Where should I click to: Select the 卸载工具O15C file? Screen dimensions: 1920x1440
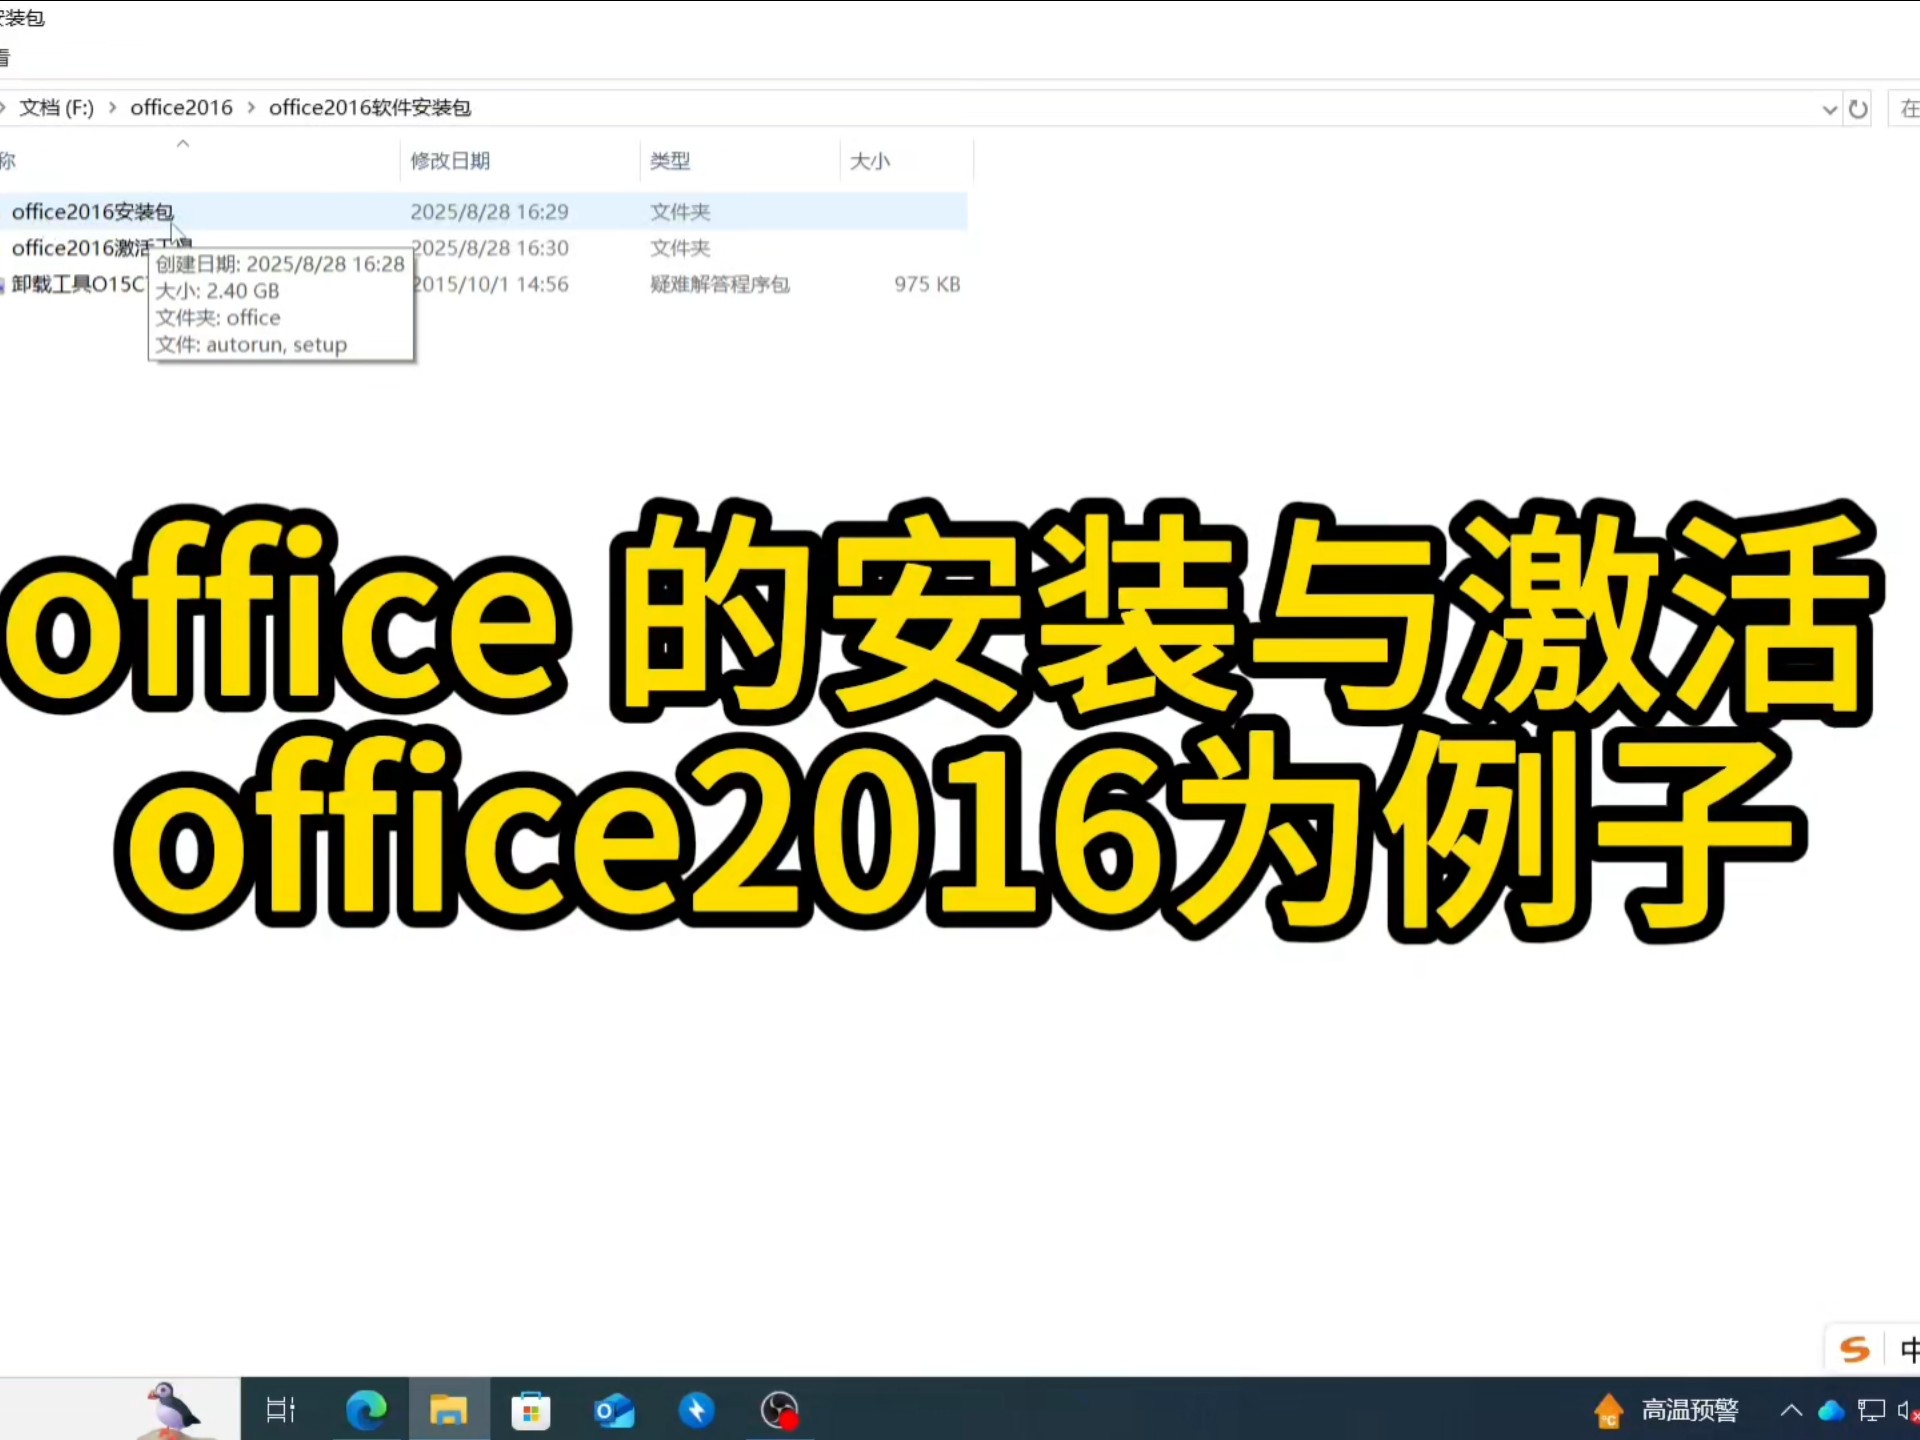click(x=78, y=284)
